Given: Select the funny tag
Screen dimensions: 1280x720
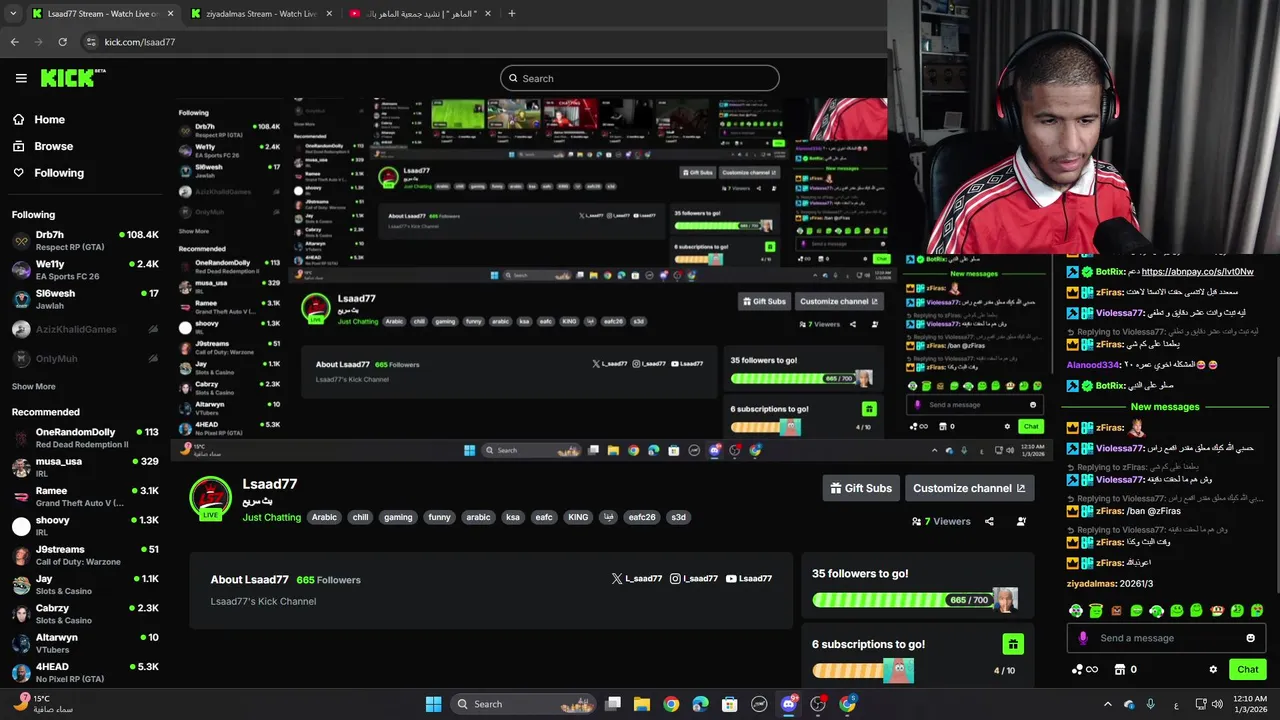Looking at the screenshot, I should pyautogui.click(x=439, y=517).
